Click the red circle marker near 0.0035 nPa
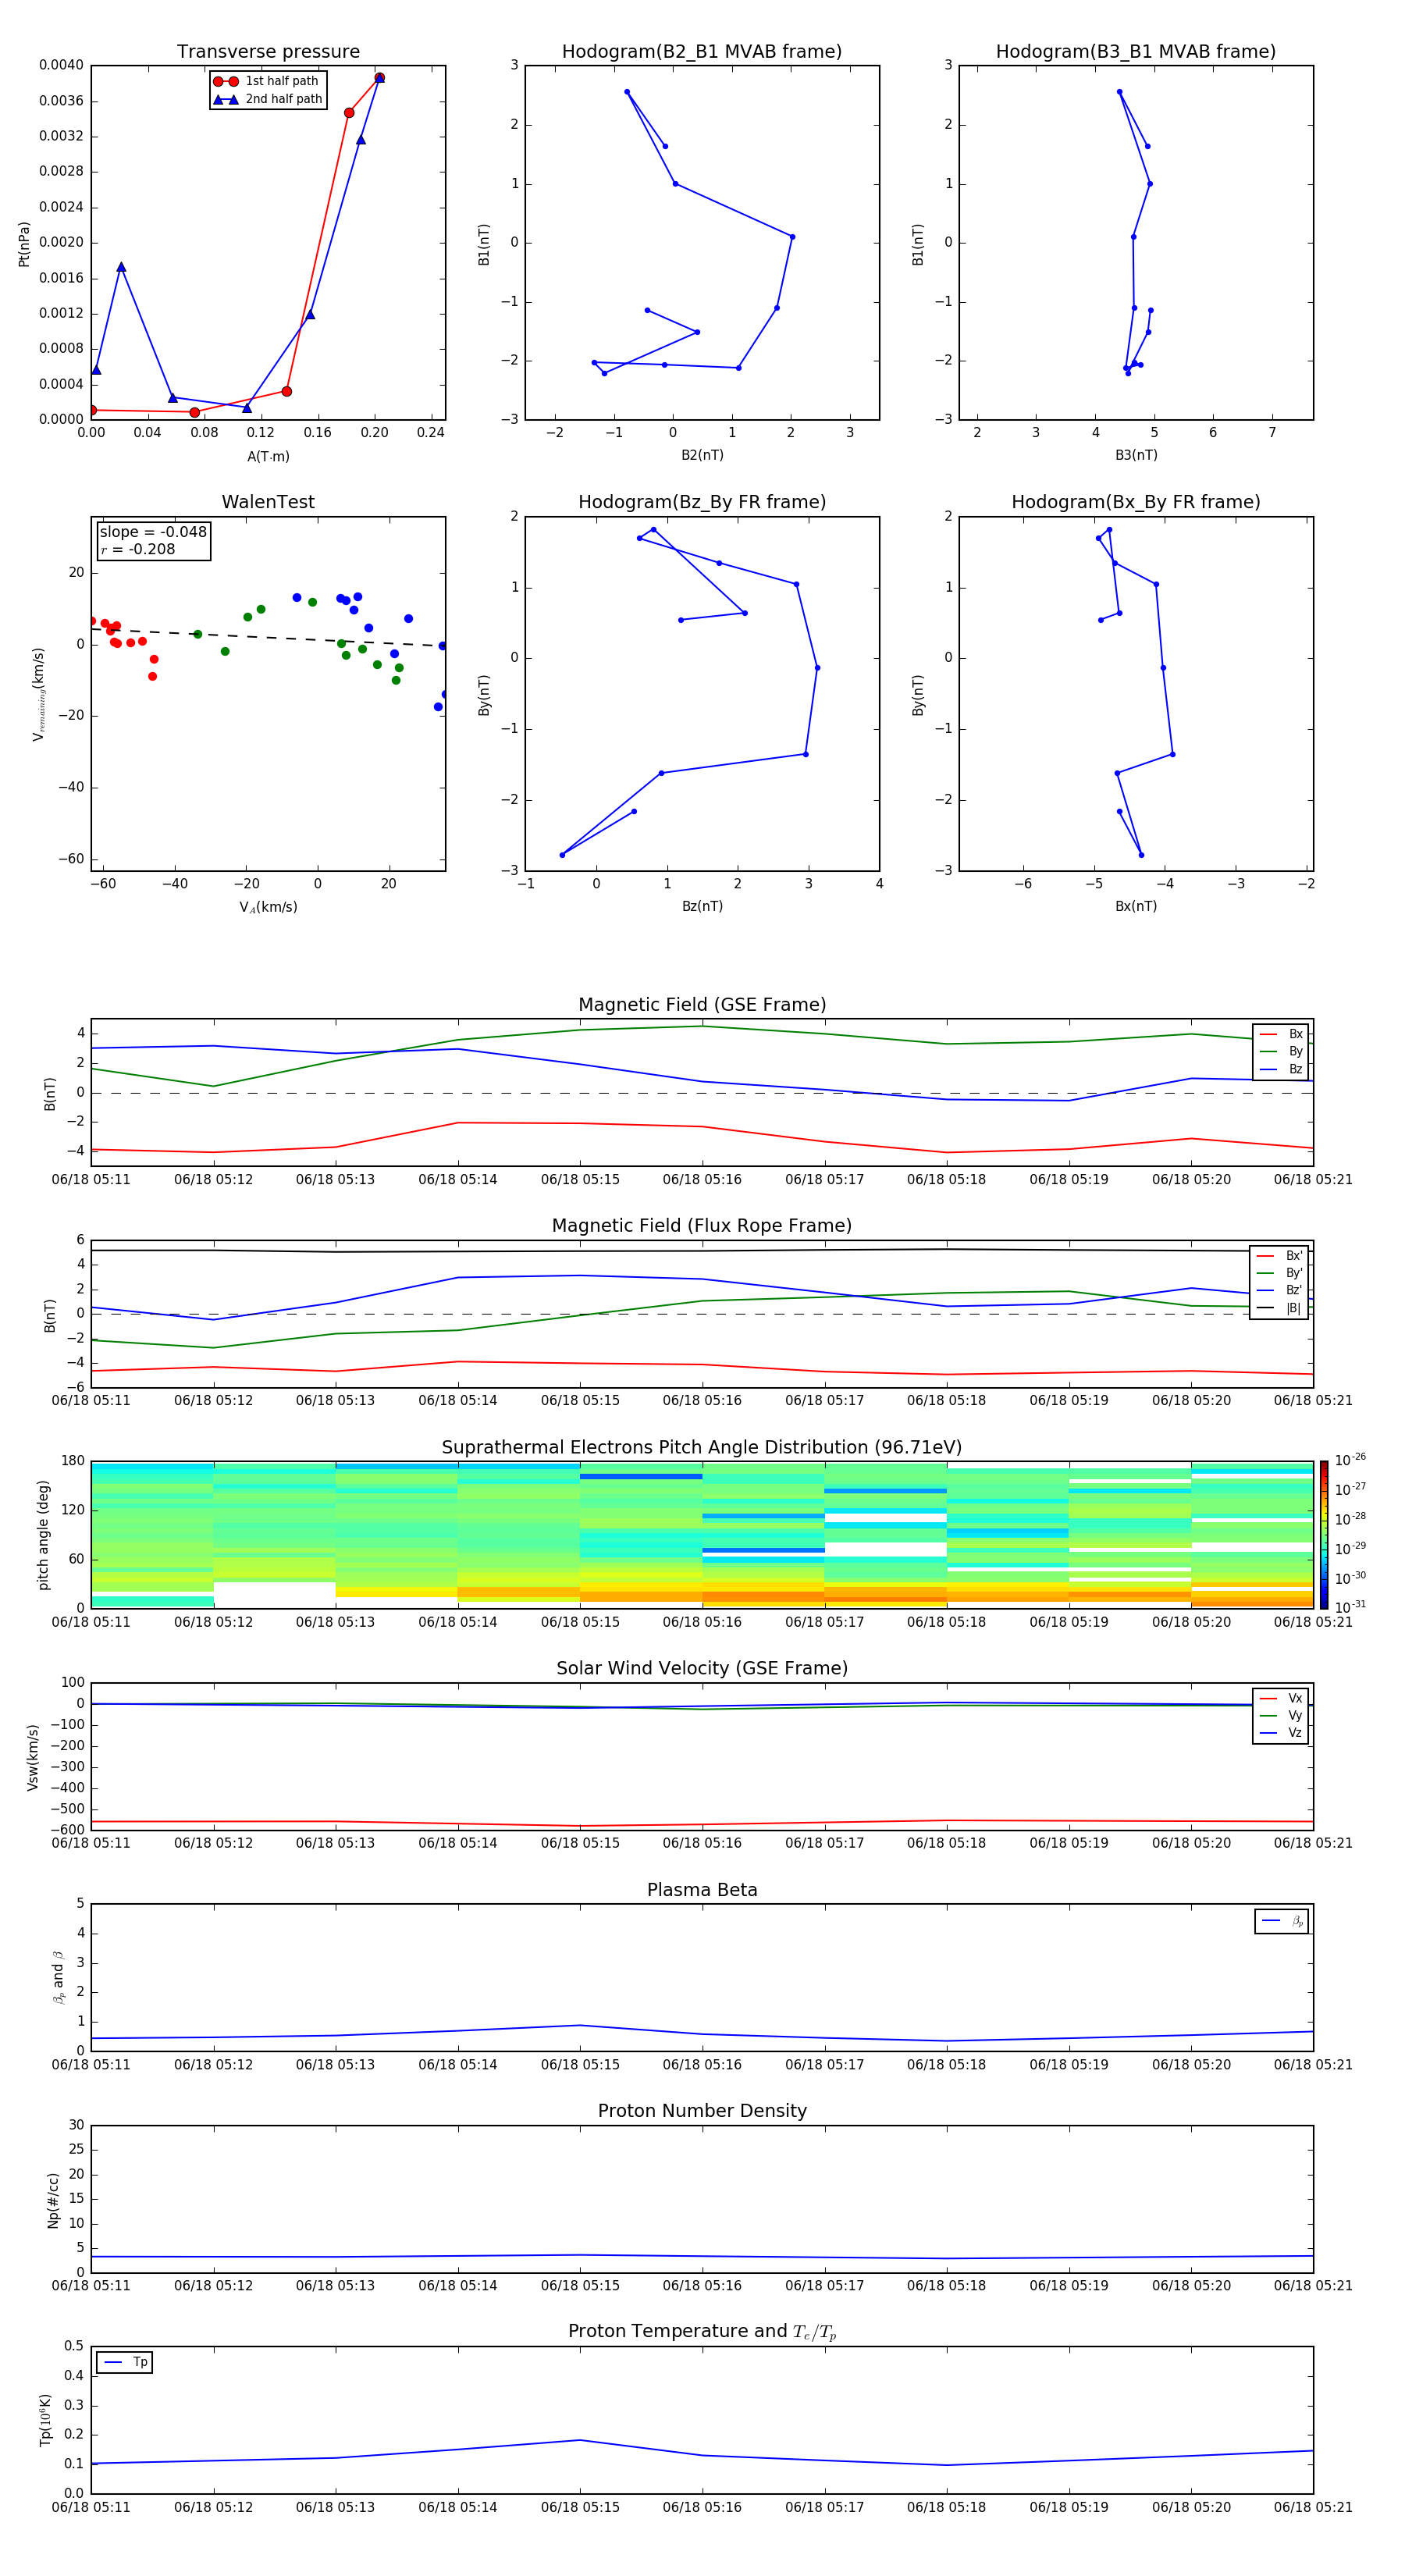Image resolution: width=1405 pixels, height=2576 pixels. click(349, 113)
